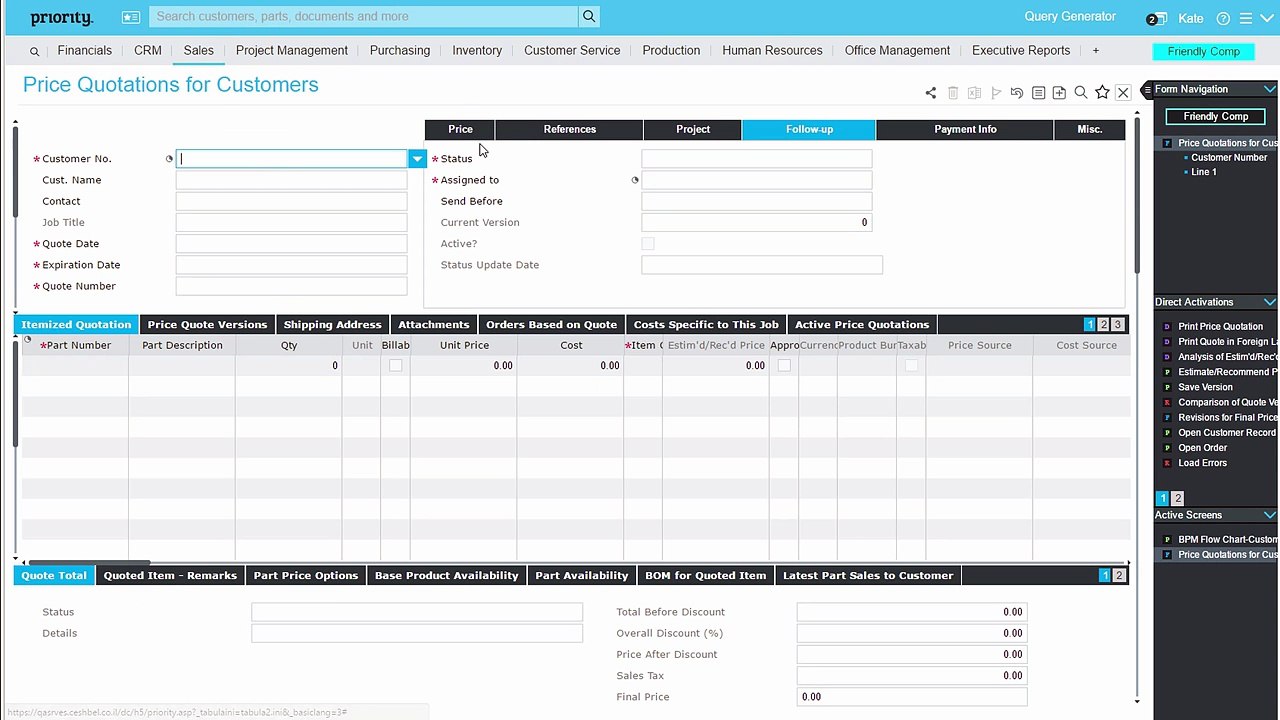
Task: Click the flag icon in the form toolbar
Action: coord(996,93)
